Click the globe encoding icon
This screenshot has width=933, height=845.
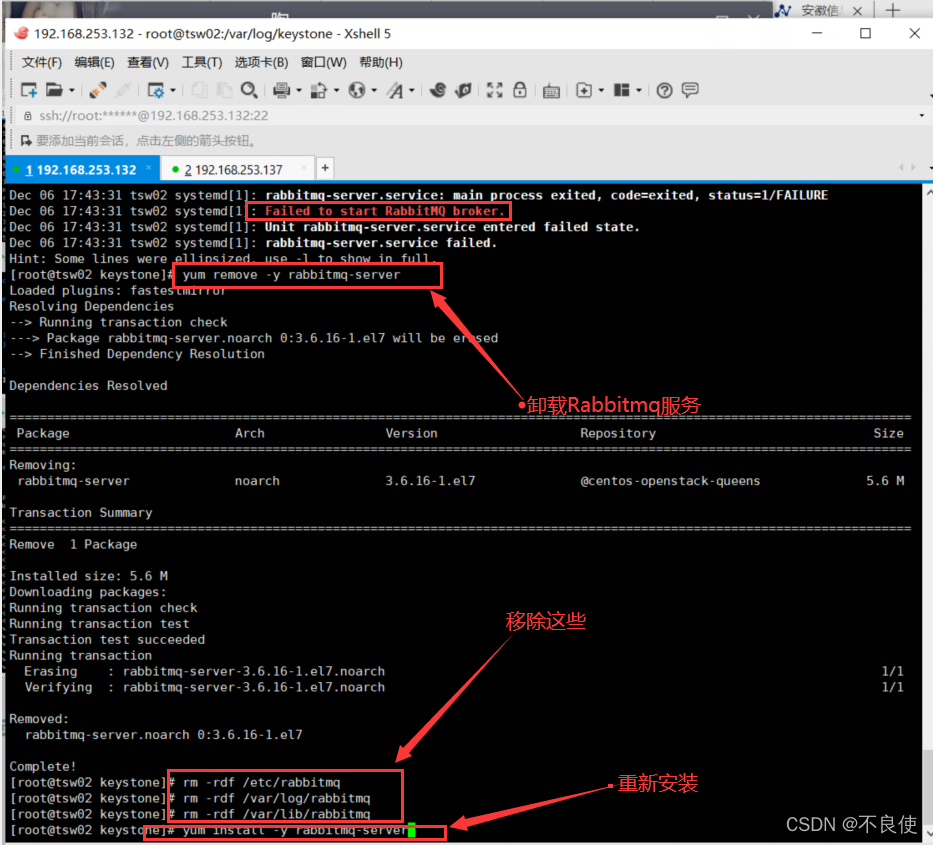[x=357, y=90]
